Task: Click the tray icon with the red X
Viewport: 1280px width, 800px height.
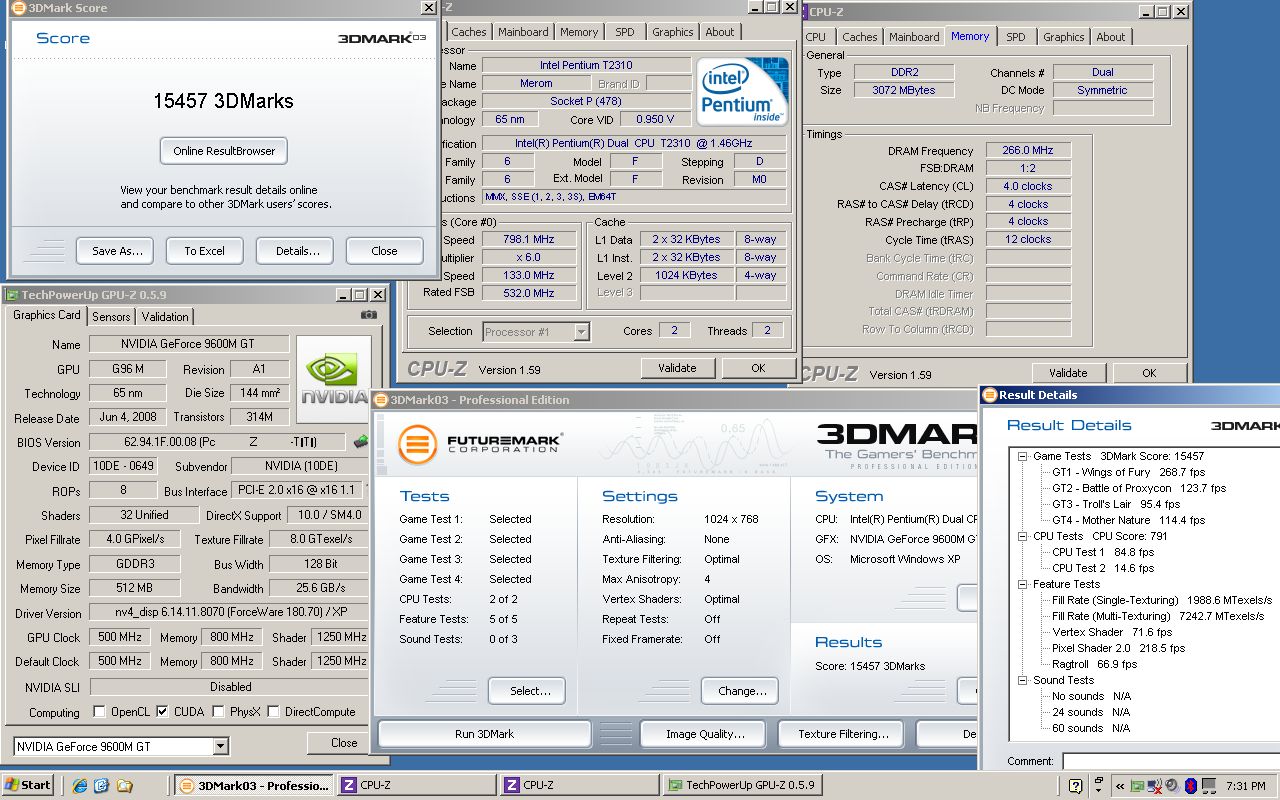Action: coord(1156,786)
